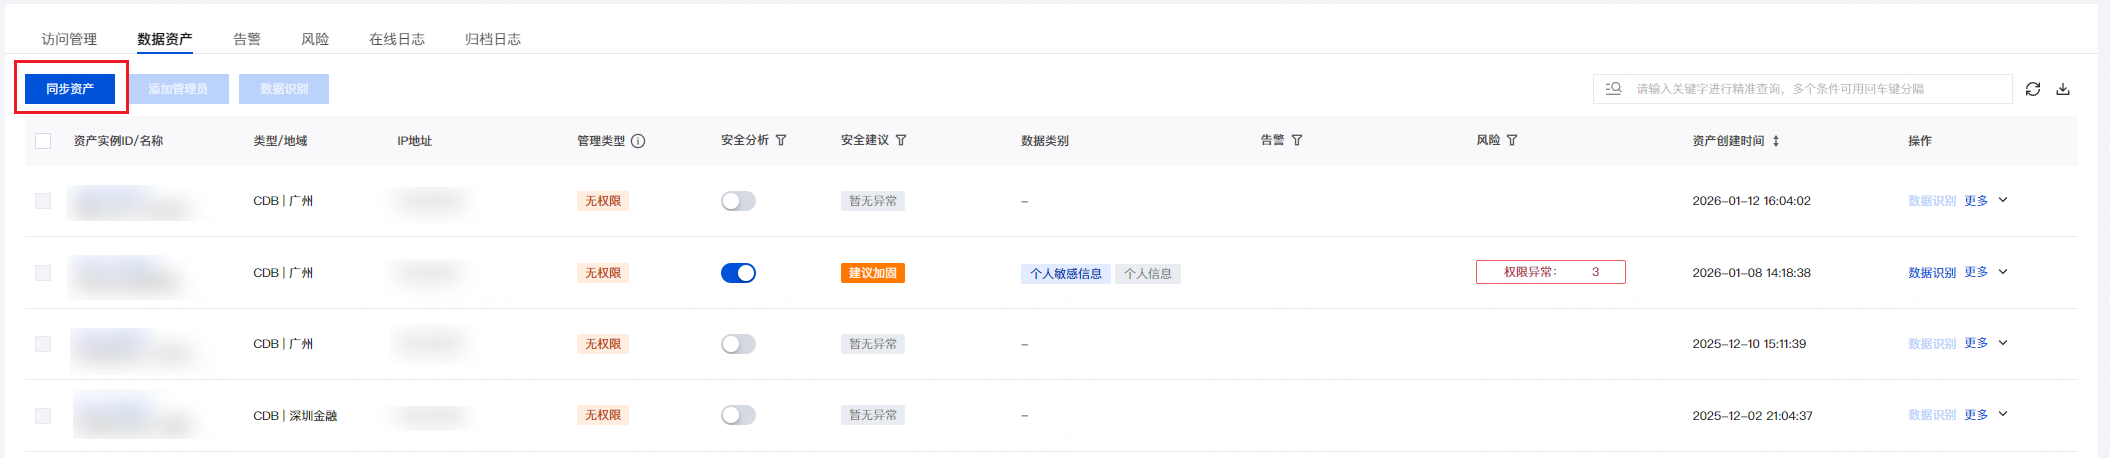Expand 更多 menu for 深圳金融 row
2110x458 pixels.
tap(1985, 415)
